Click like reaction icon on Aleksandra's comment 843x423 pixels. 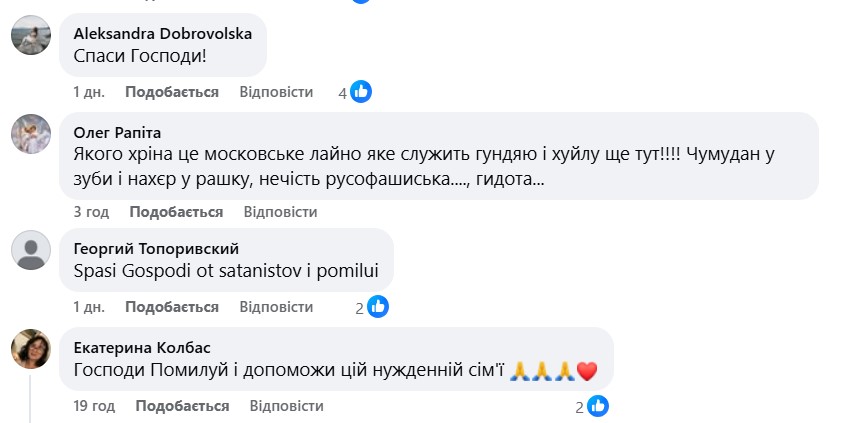[360, 92]
